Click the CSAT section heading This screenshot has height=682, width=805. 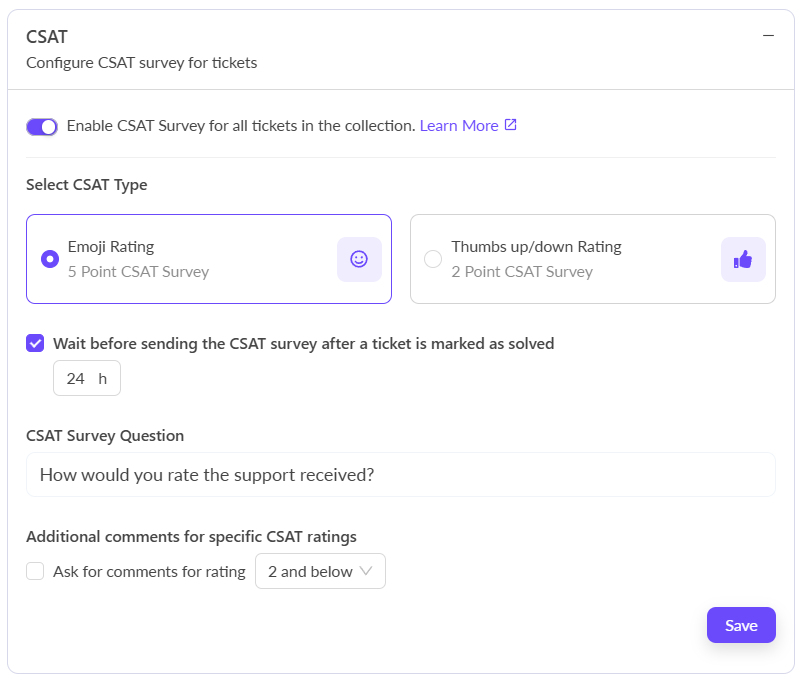pos(47,37)
